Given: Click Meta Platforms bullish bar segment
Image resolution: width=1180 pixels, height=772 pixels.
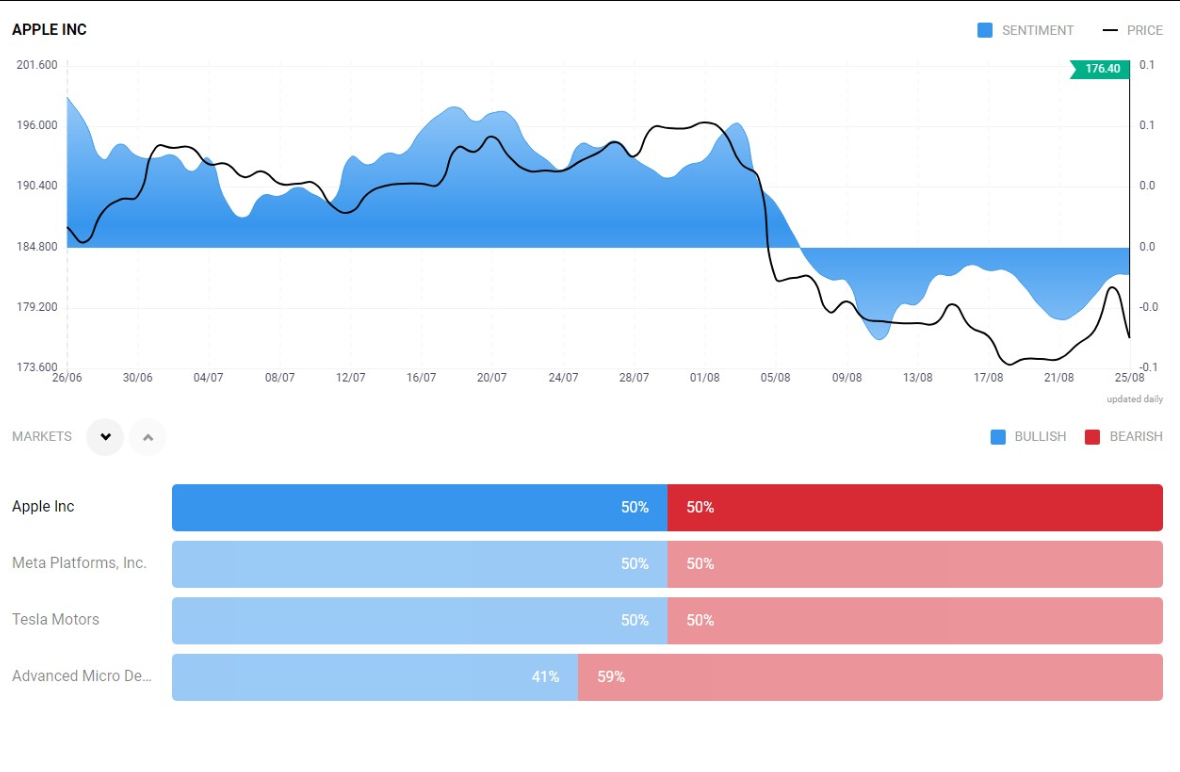Looking at the screenshot, I should coord(419,564).
